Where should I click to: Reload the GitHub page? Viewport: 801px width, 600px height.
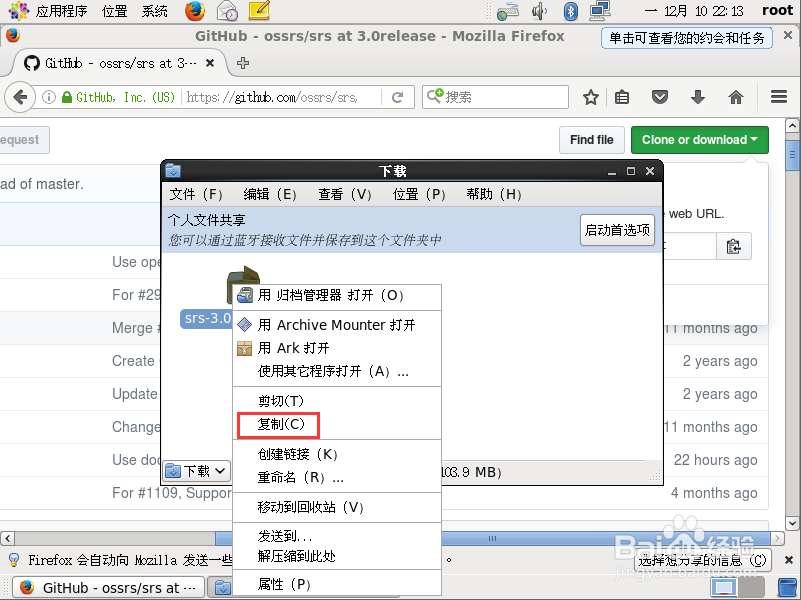(x=397, y=97)
